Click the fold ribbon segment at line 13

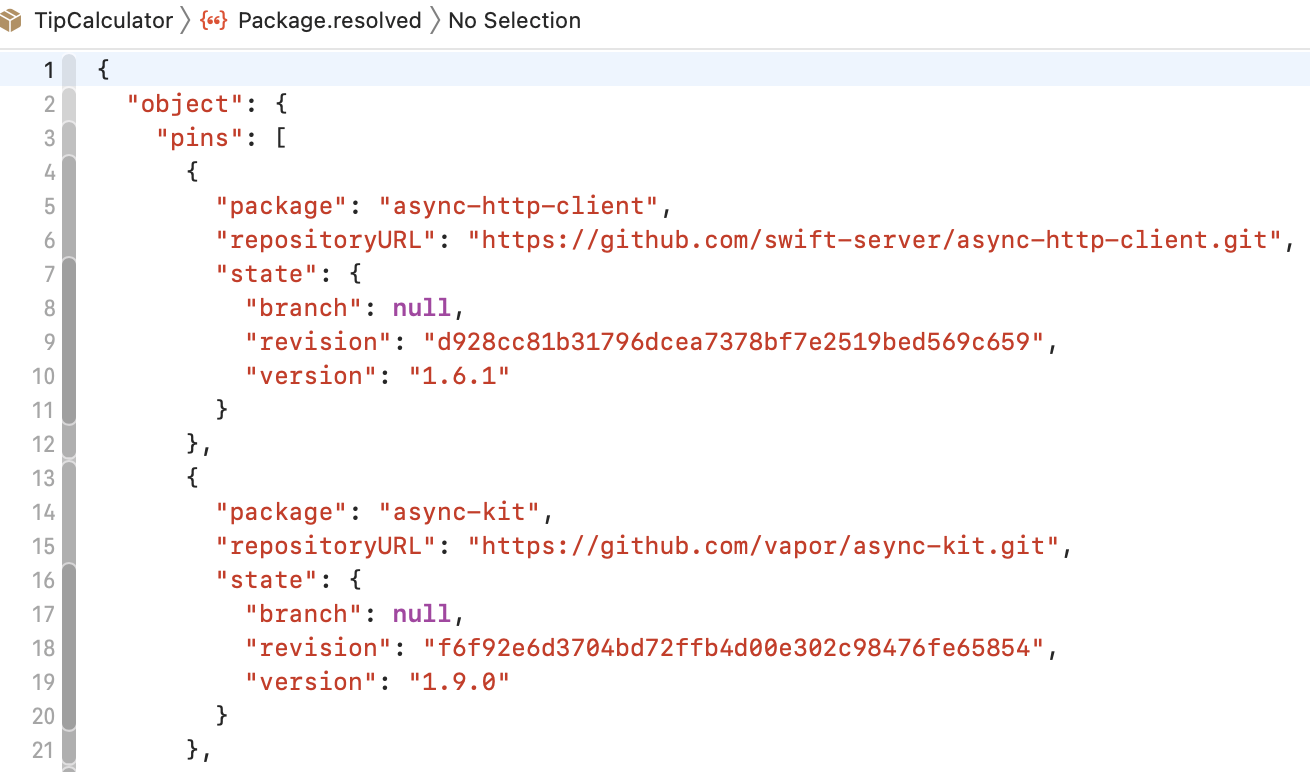[x=68, y=478]
